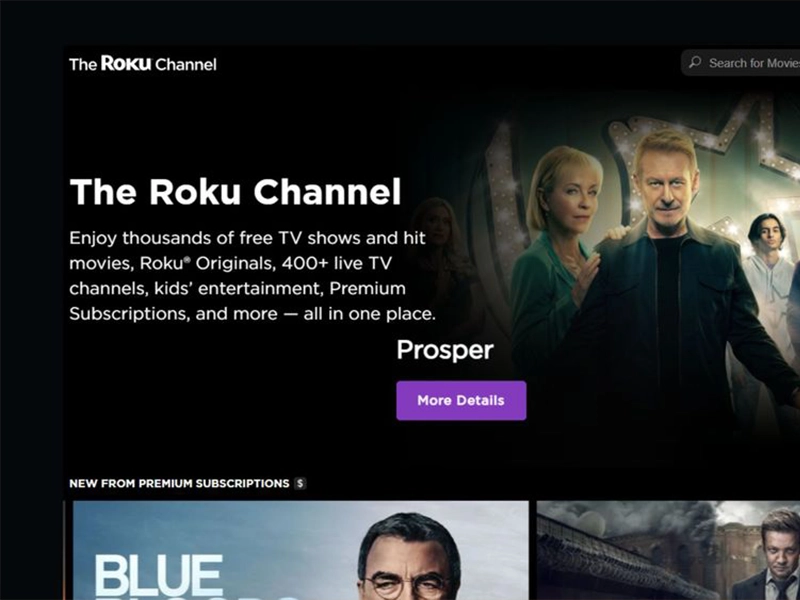Open More Details for Prosper

pos(461,401)
